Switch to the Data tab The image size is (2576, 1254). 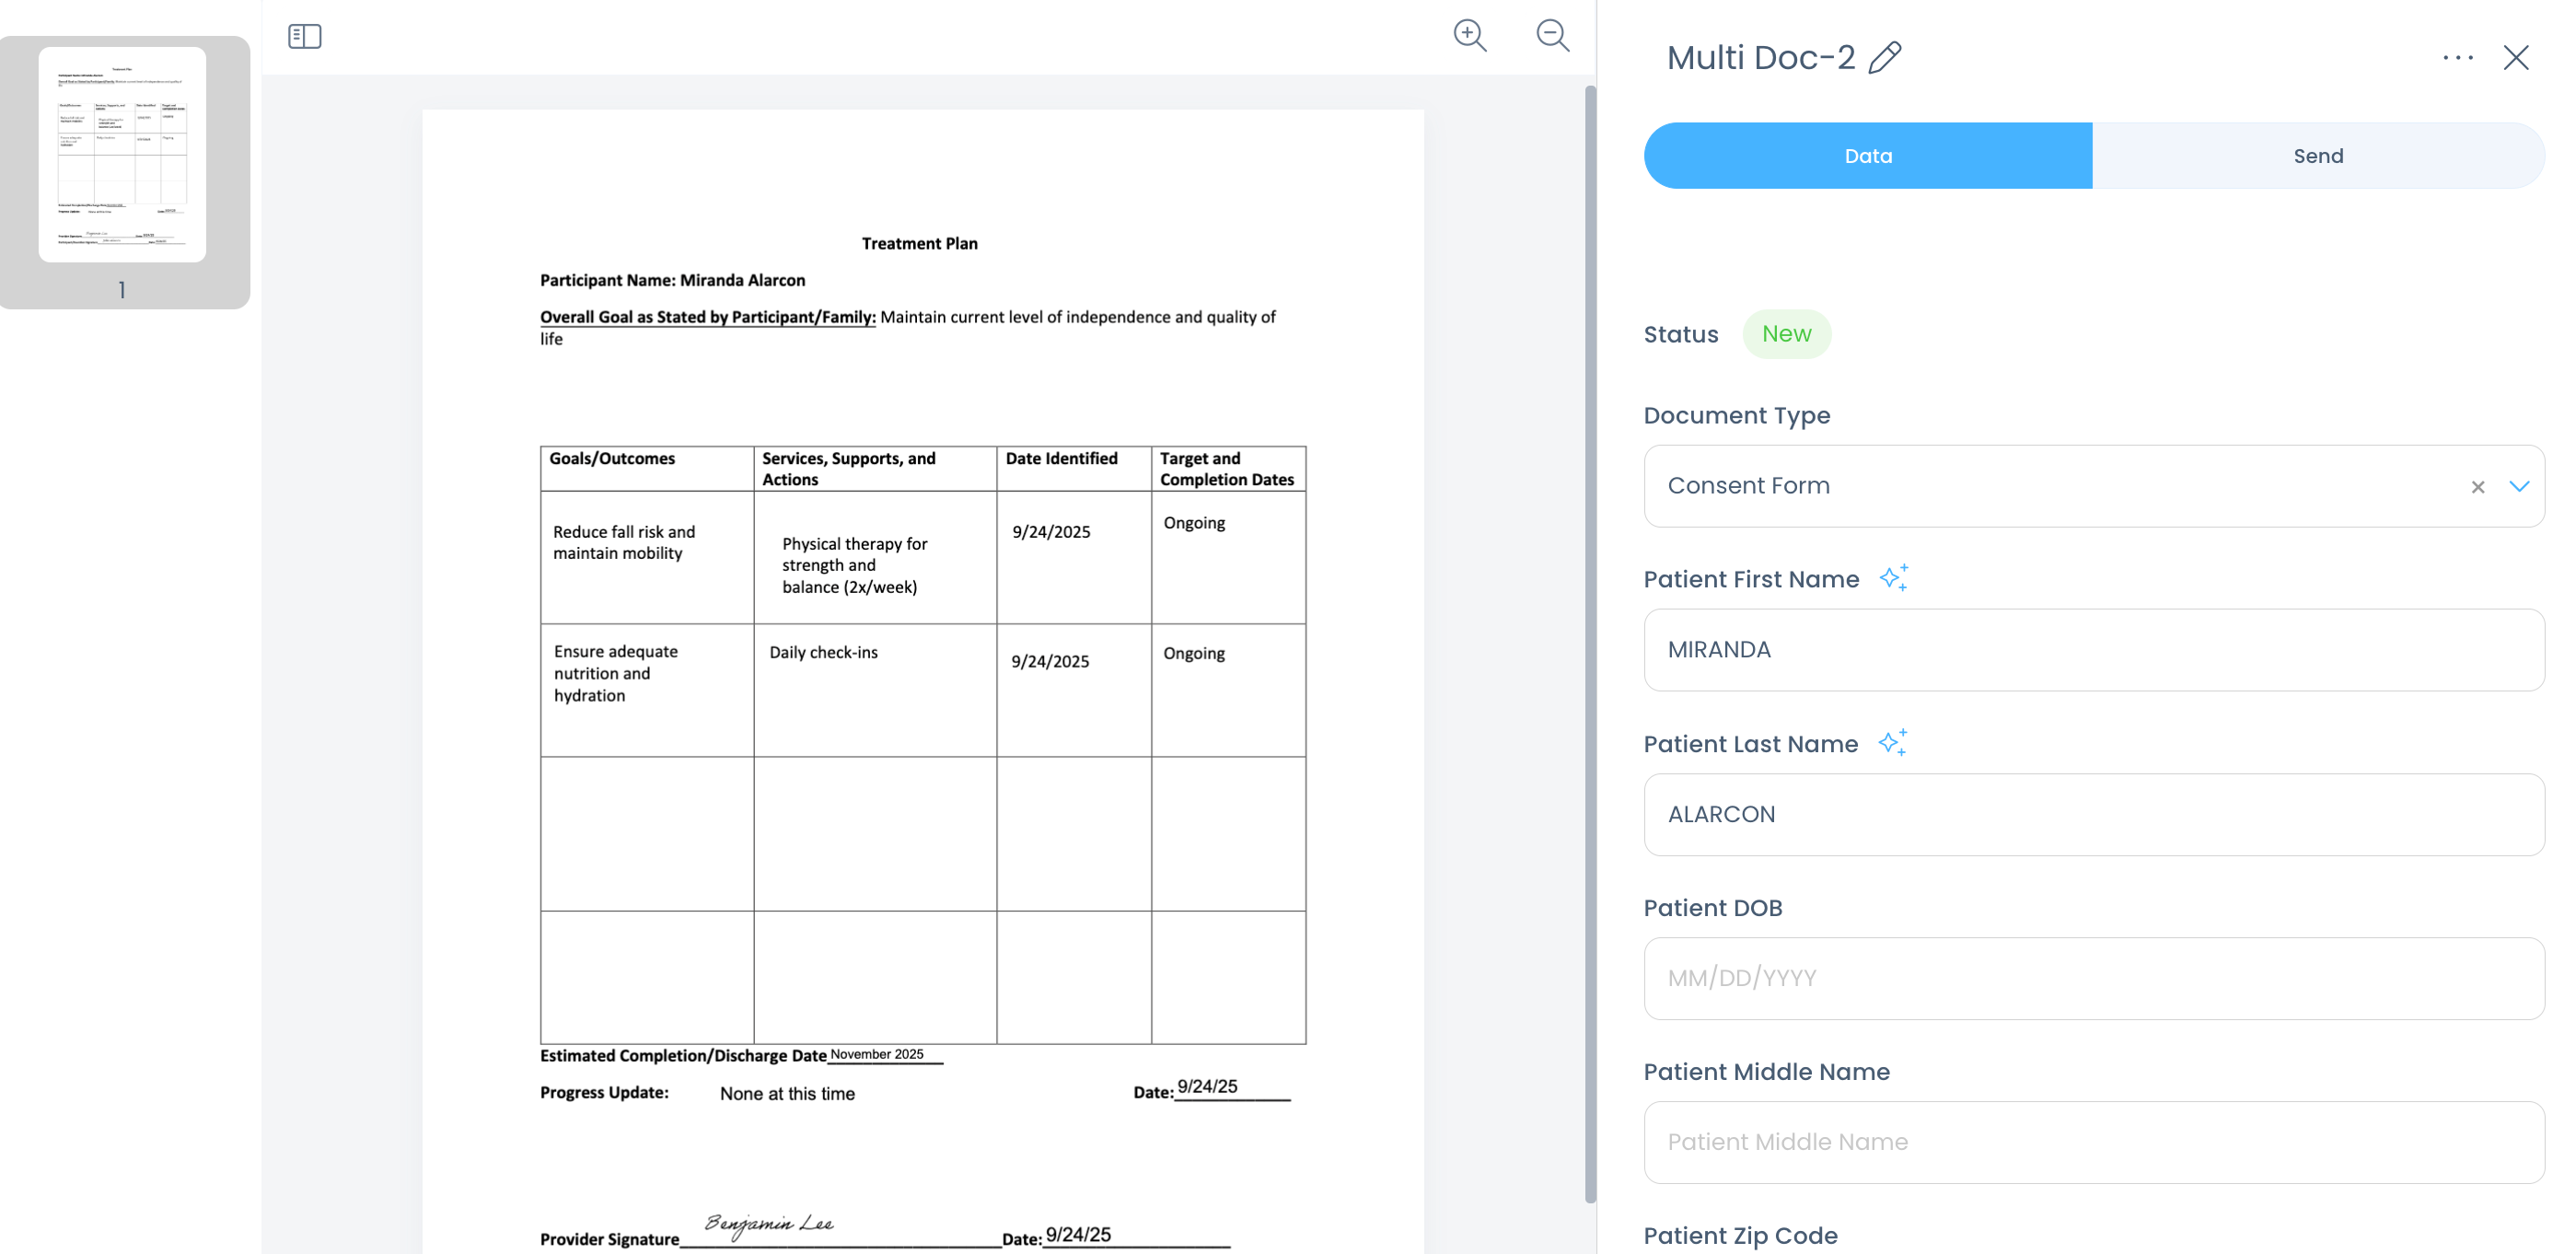pyautogui.click(x=1867, y=156)
